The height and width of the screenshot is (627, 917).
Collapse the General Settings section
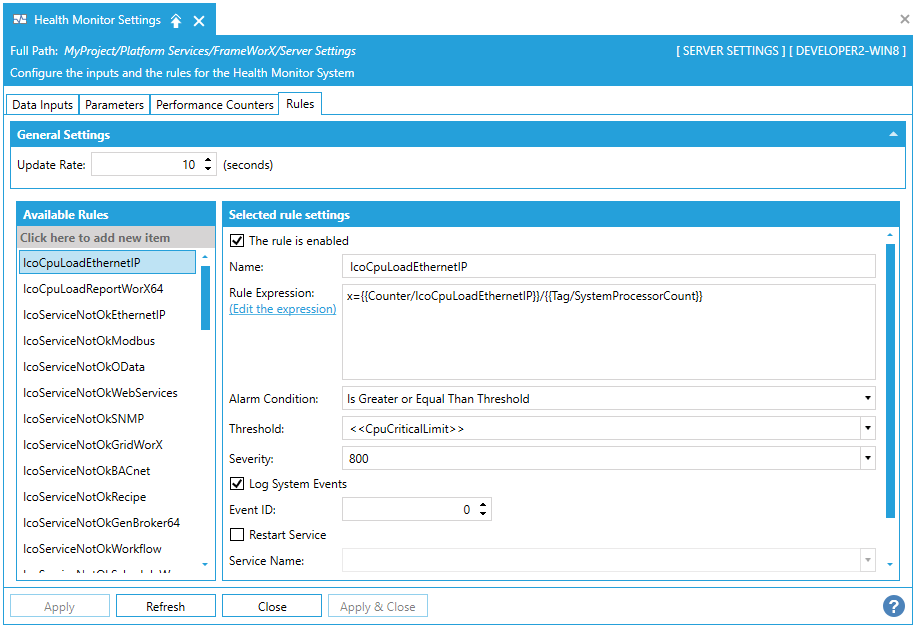click(x=892, y=134)
